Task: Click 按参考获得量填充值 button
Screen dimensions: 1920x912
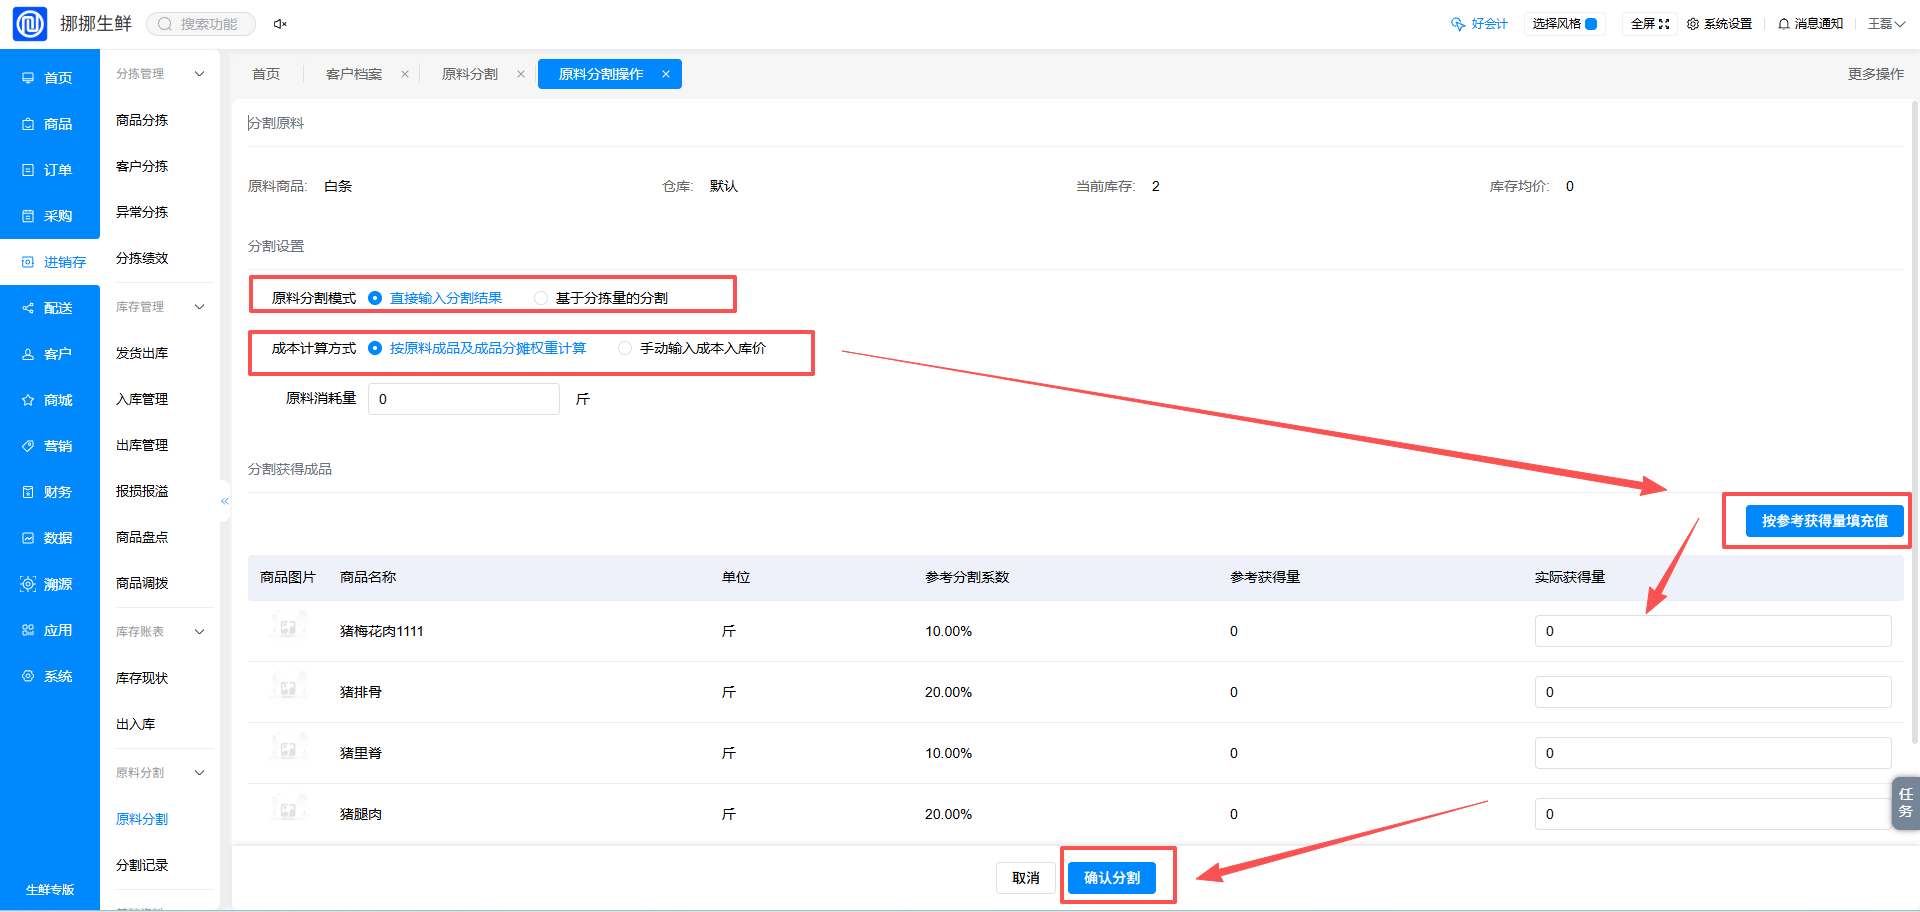Action: click(1825, 521)
